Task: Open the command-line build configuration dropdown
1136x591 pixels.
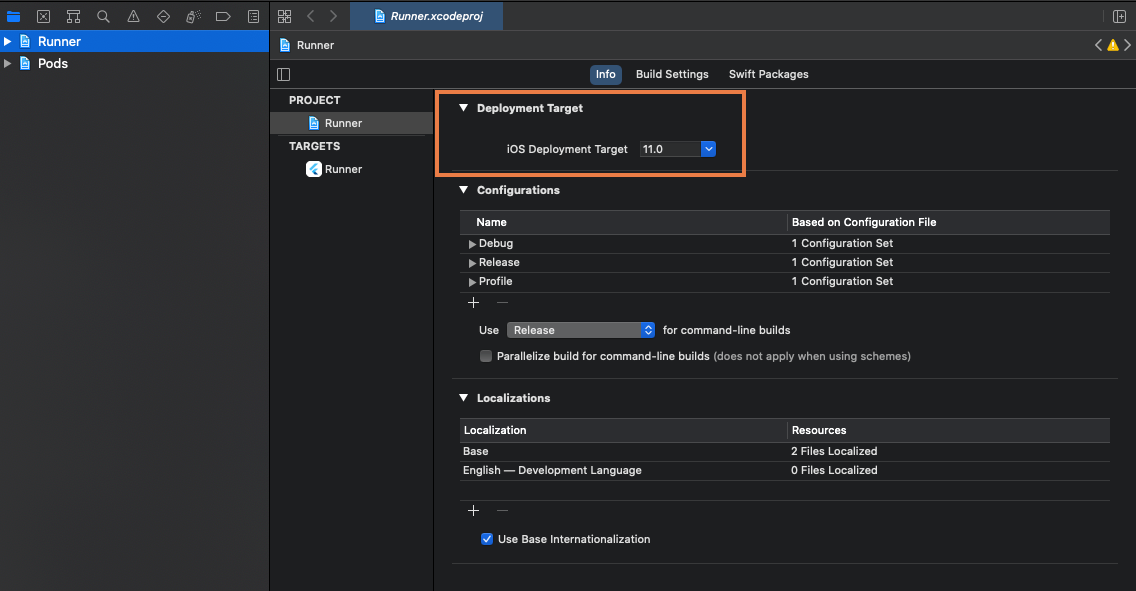Action: tap(581, 330)
